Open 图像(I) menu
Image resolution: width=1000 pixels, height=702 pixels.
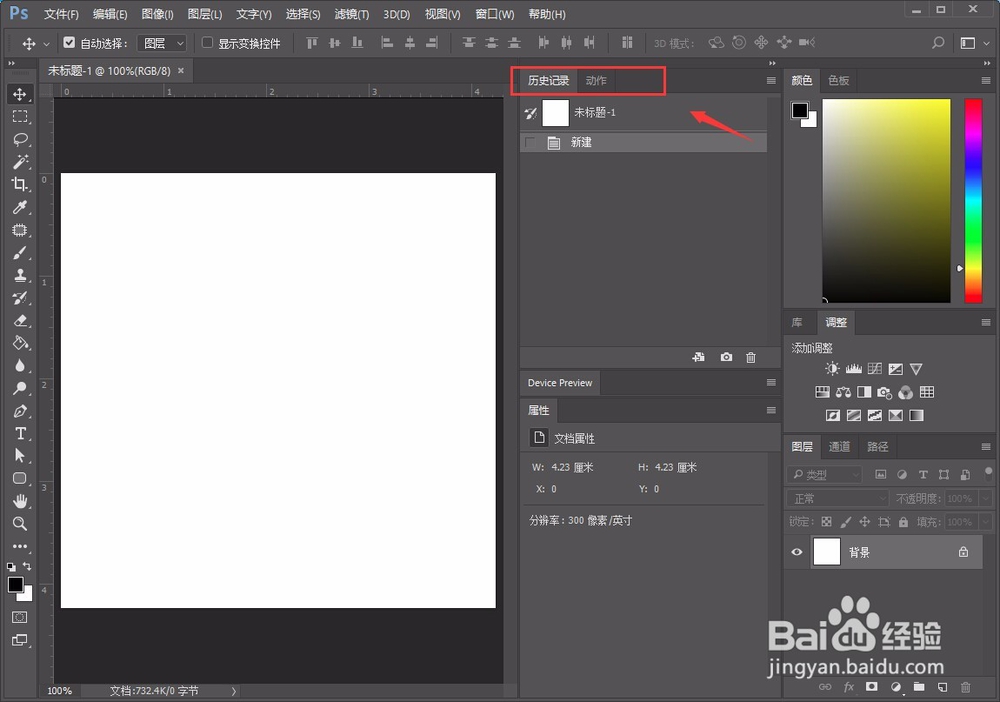pos(158,14)
